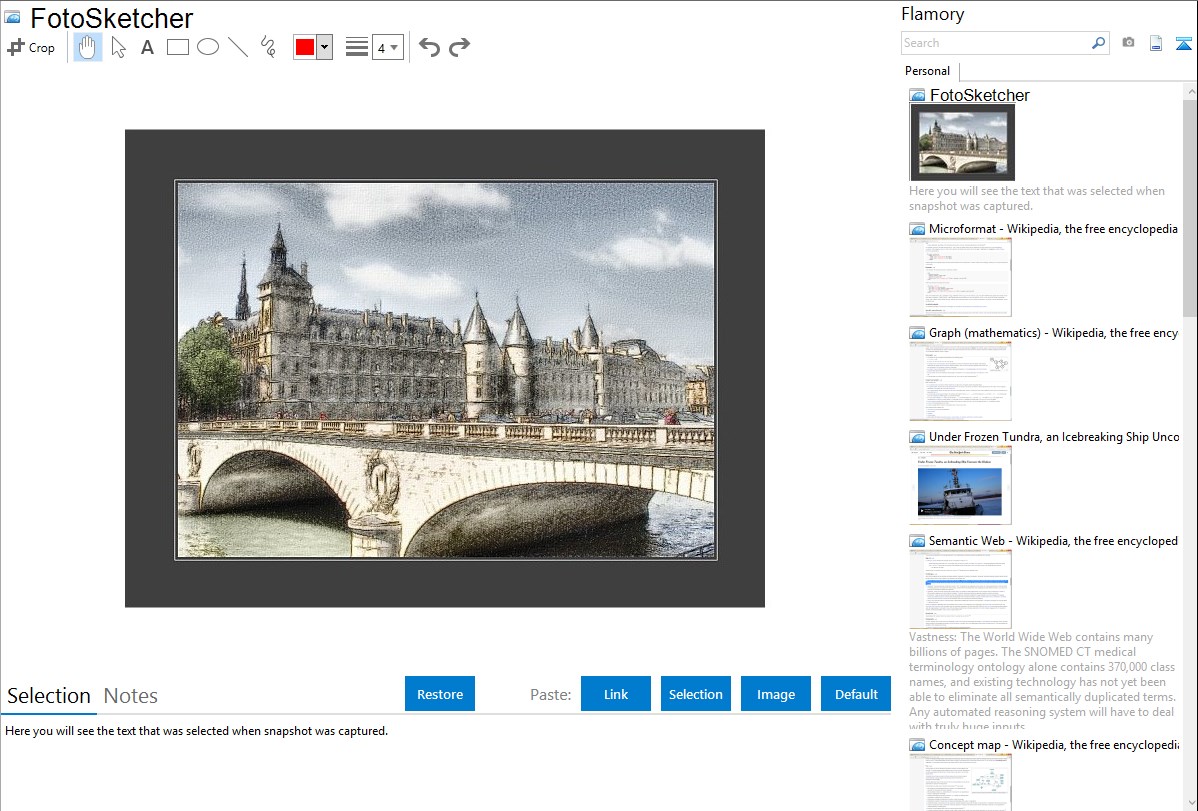Viewport: 1198px width, 811px height.
Task: Click the icon beside Microformat entry
Action: pos(918,229)
